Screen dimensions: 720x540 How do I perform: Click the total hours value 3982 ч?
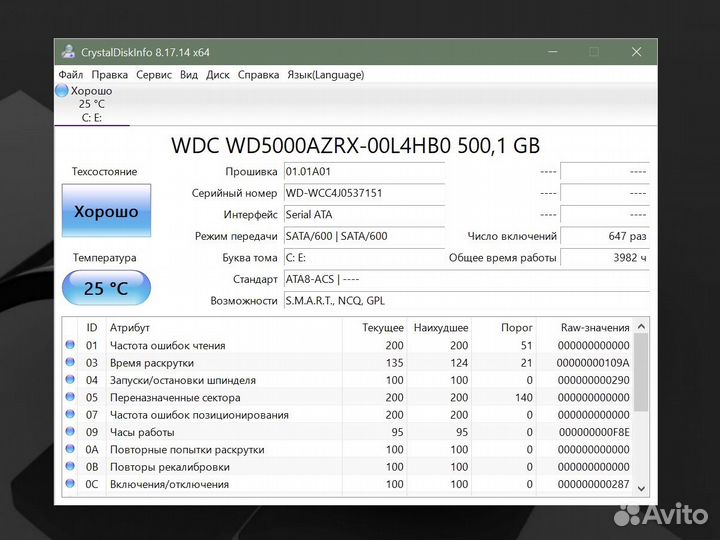click(605, 258)
